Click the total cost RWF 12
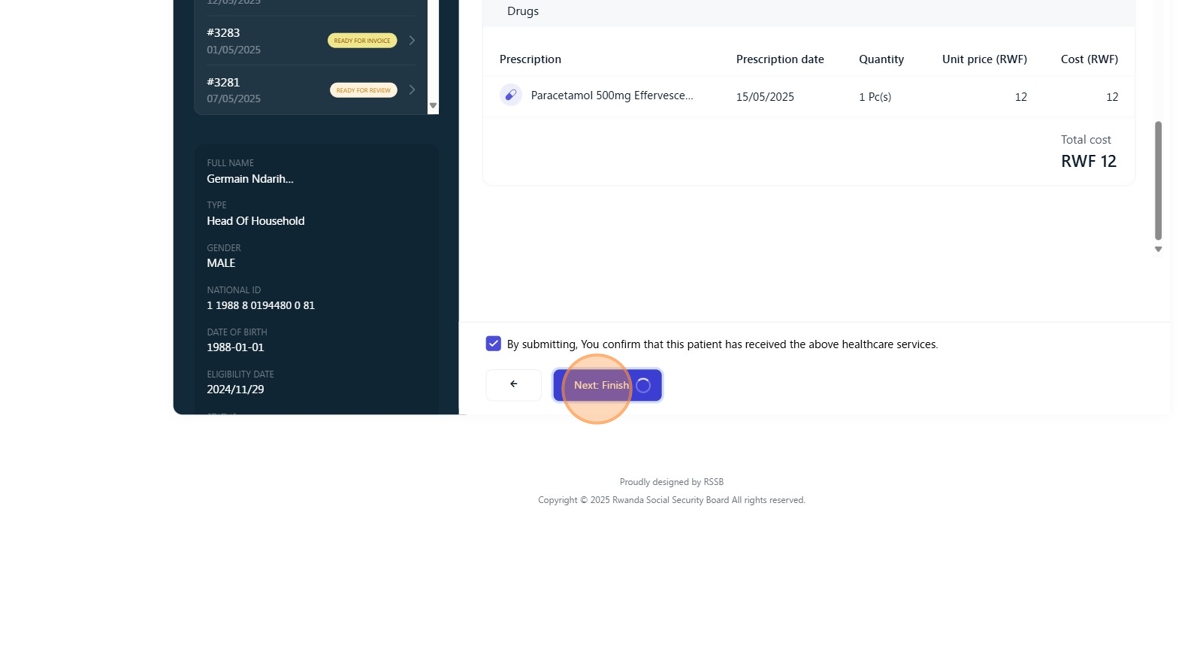 [x=1089, y=161]
